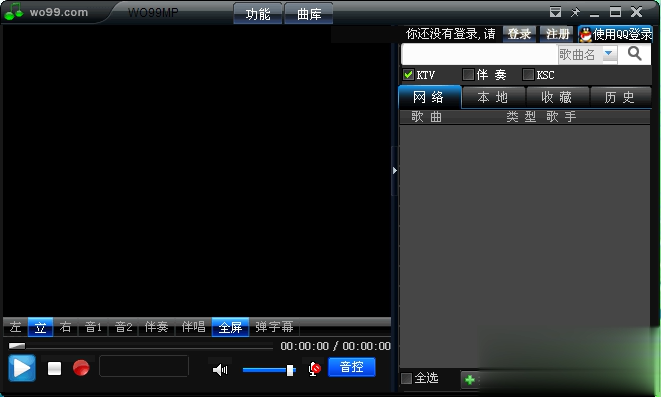The width and height of the screenshot is (661, 397).
Task: Switch to the 历史 tab
Action: 620,97
